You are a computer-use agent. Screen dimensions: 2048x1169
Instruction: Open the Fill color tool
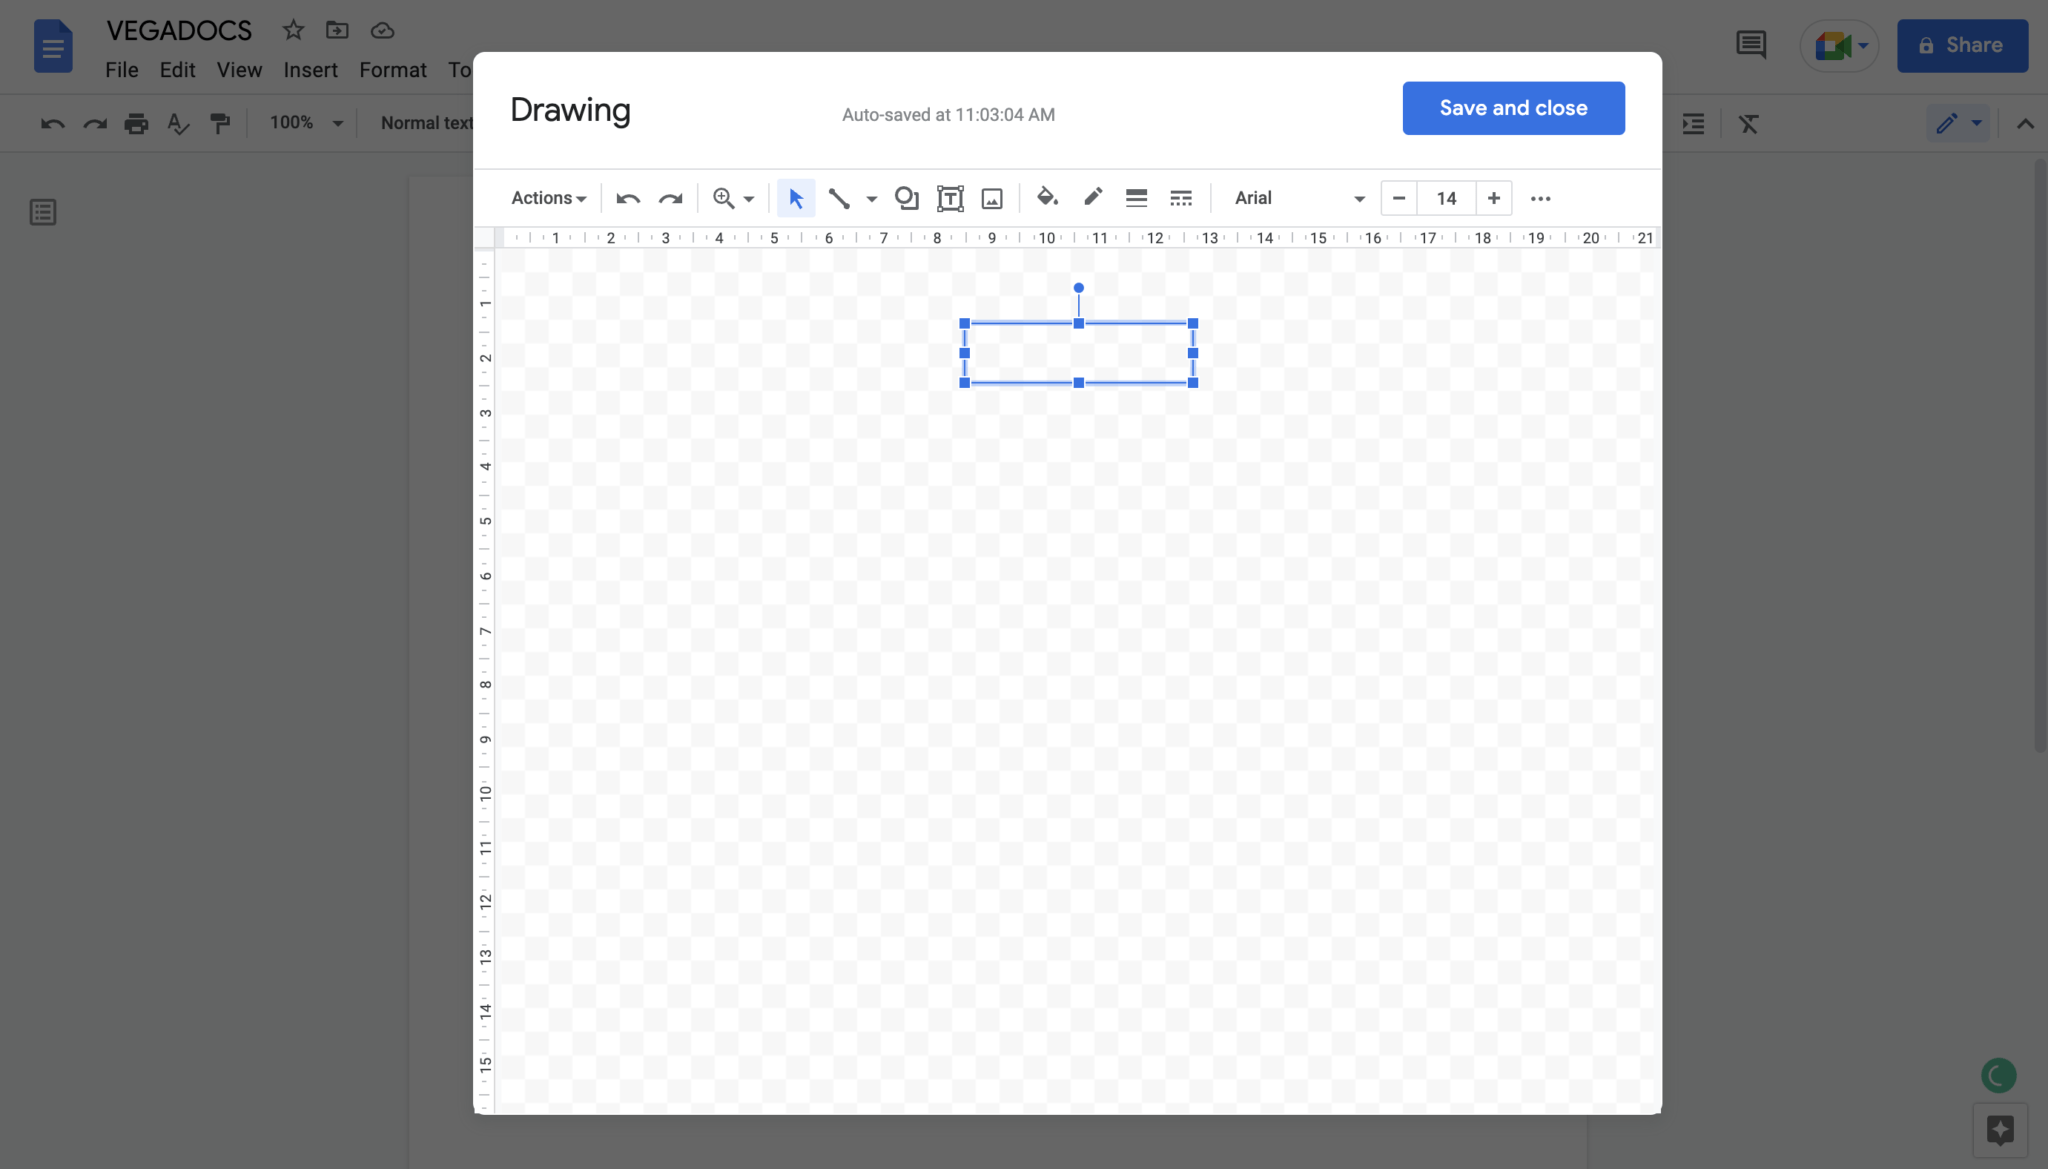(1046, 198)
